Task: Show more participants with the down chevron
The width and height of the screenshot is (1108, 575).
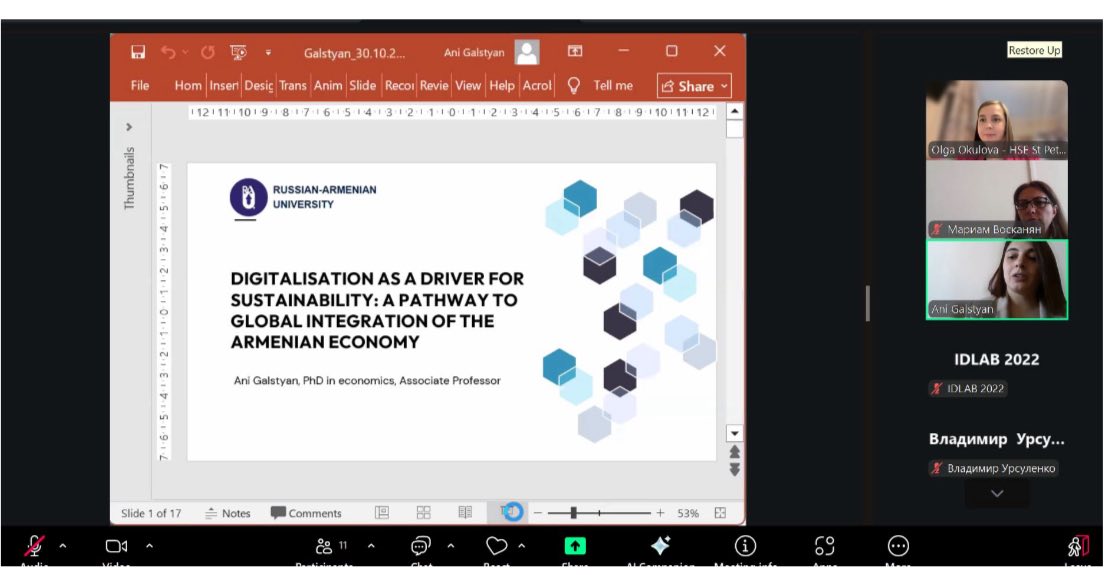Action: 996,494
